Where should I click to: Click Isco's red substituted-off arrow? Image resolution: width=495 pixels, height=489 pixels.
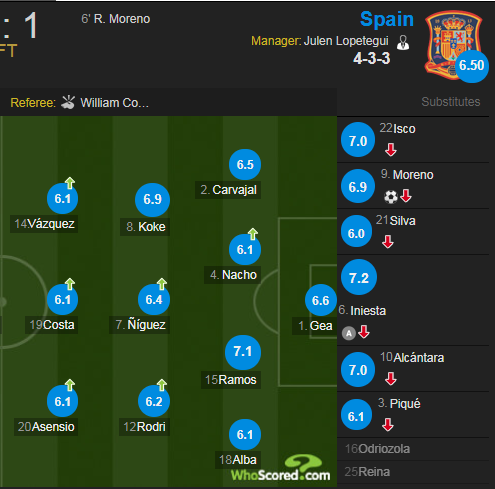click(x=391, y=150)
